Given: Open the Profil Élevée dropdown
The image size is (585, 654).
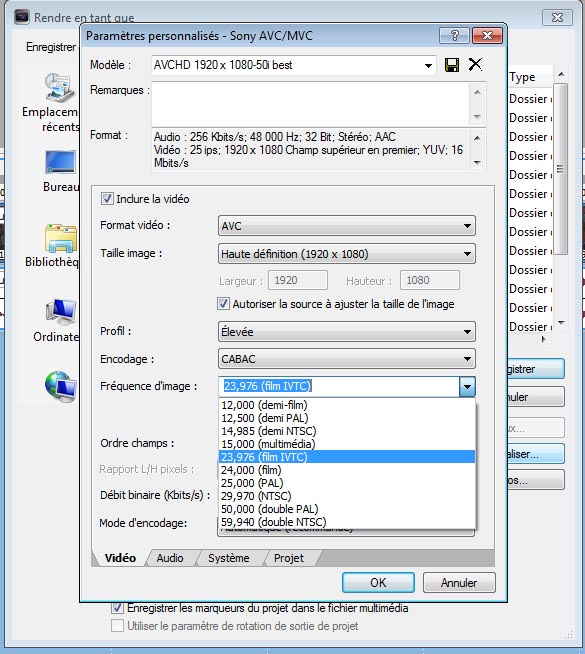Looking at the screenshot, I should [x=346, y=332].
